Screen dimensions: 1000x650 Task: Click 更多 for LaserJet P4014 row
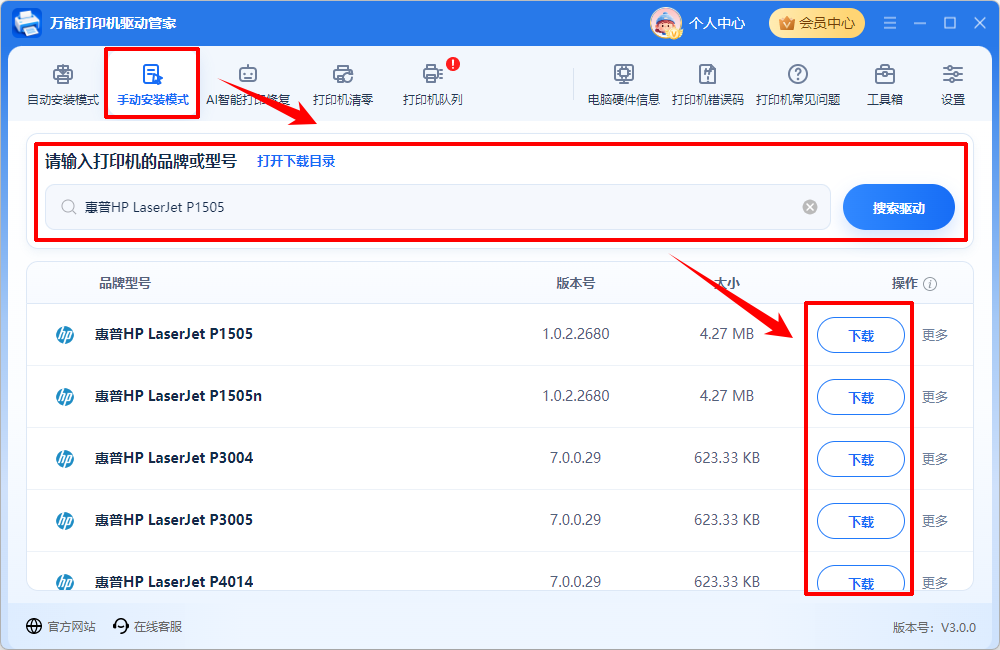[935, 582]
